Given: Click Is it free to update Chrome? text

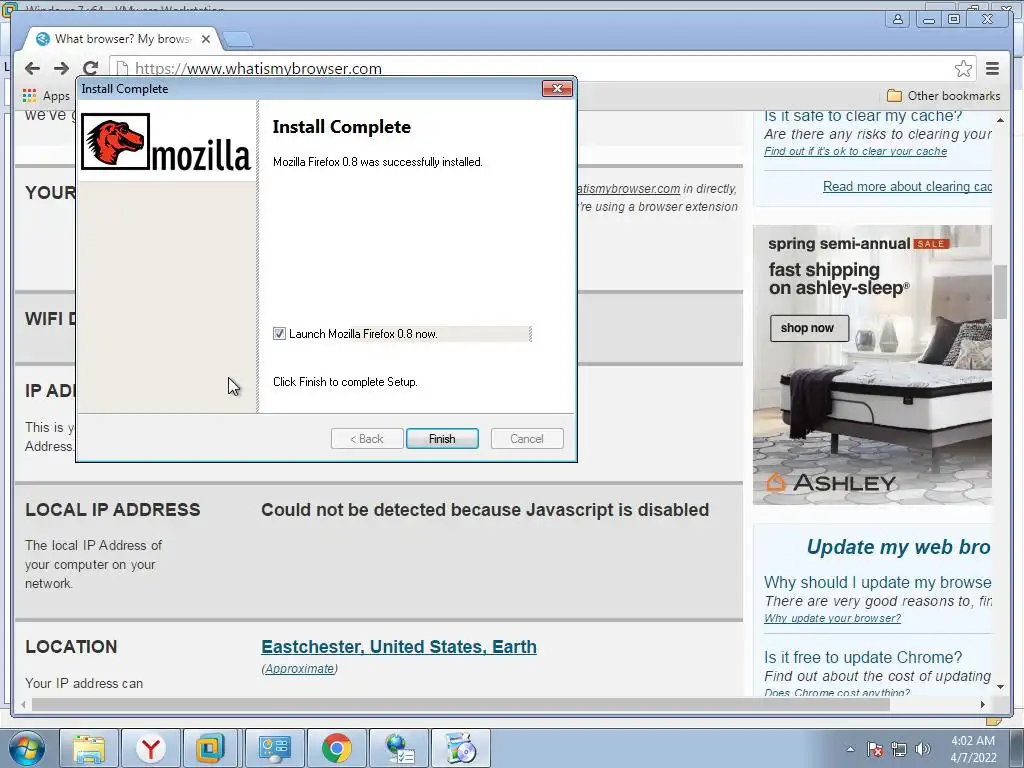Looking at the screenshot, I should coord(863,657).
